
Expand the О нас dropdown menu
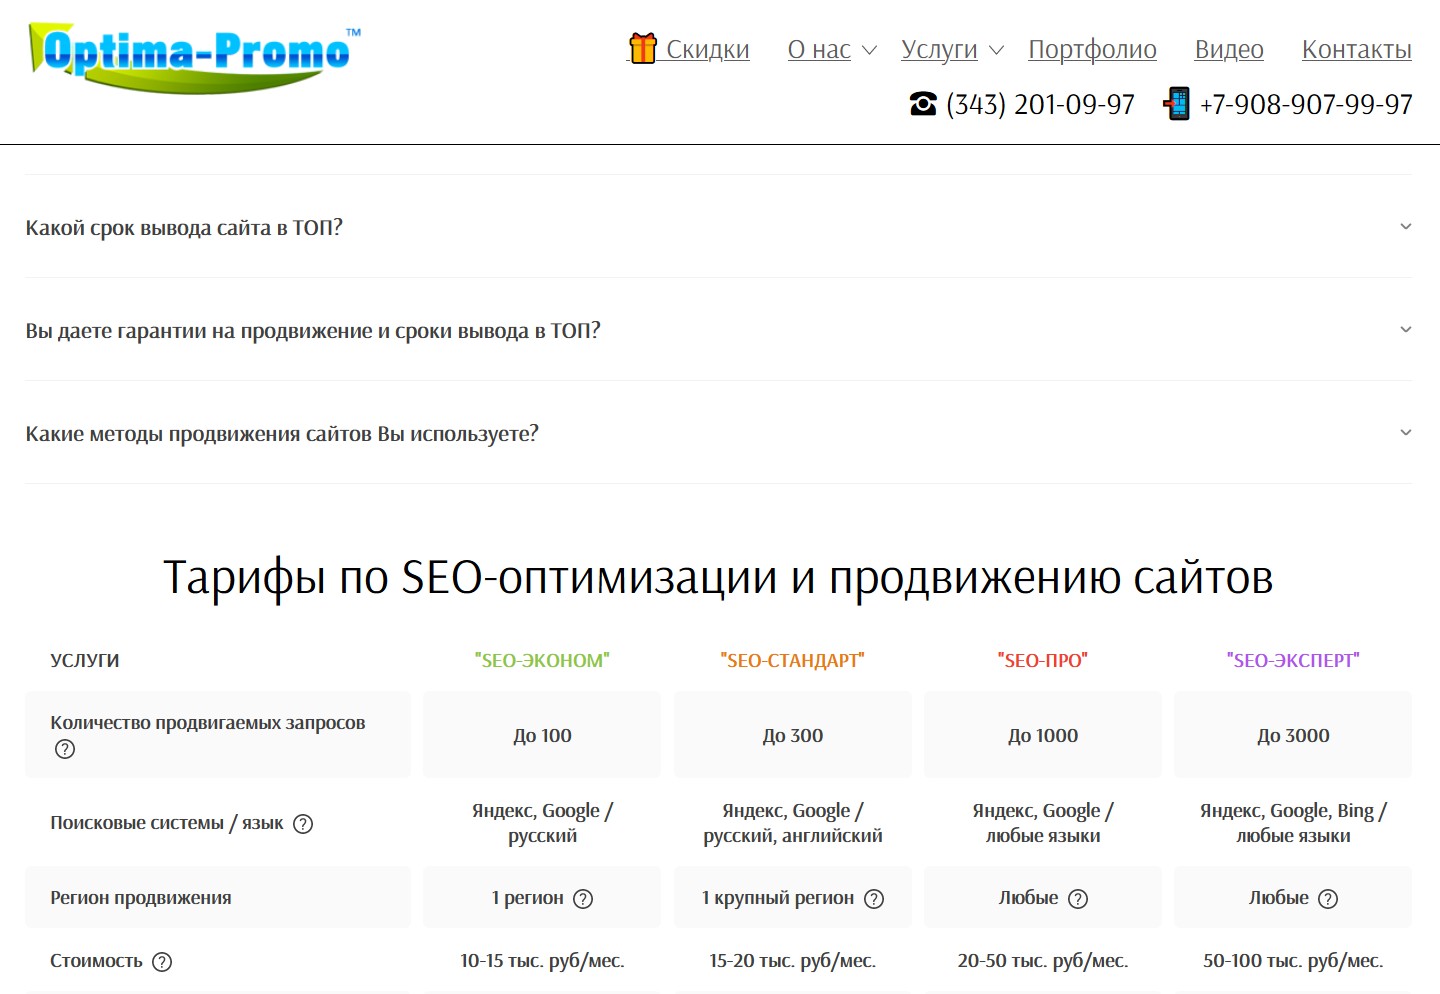(x=831, y=50)
